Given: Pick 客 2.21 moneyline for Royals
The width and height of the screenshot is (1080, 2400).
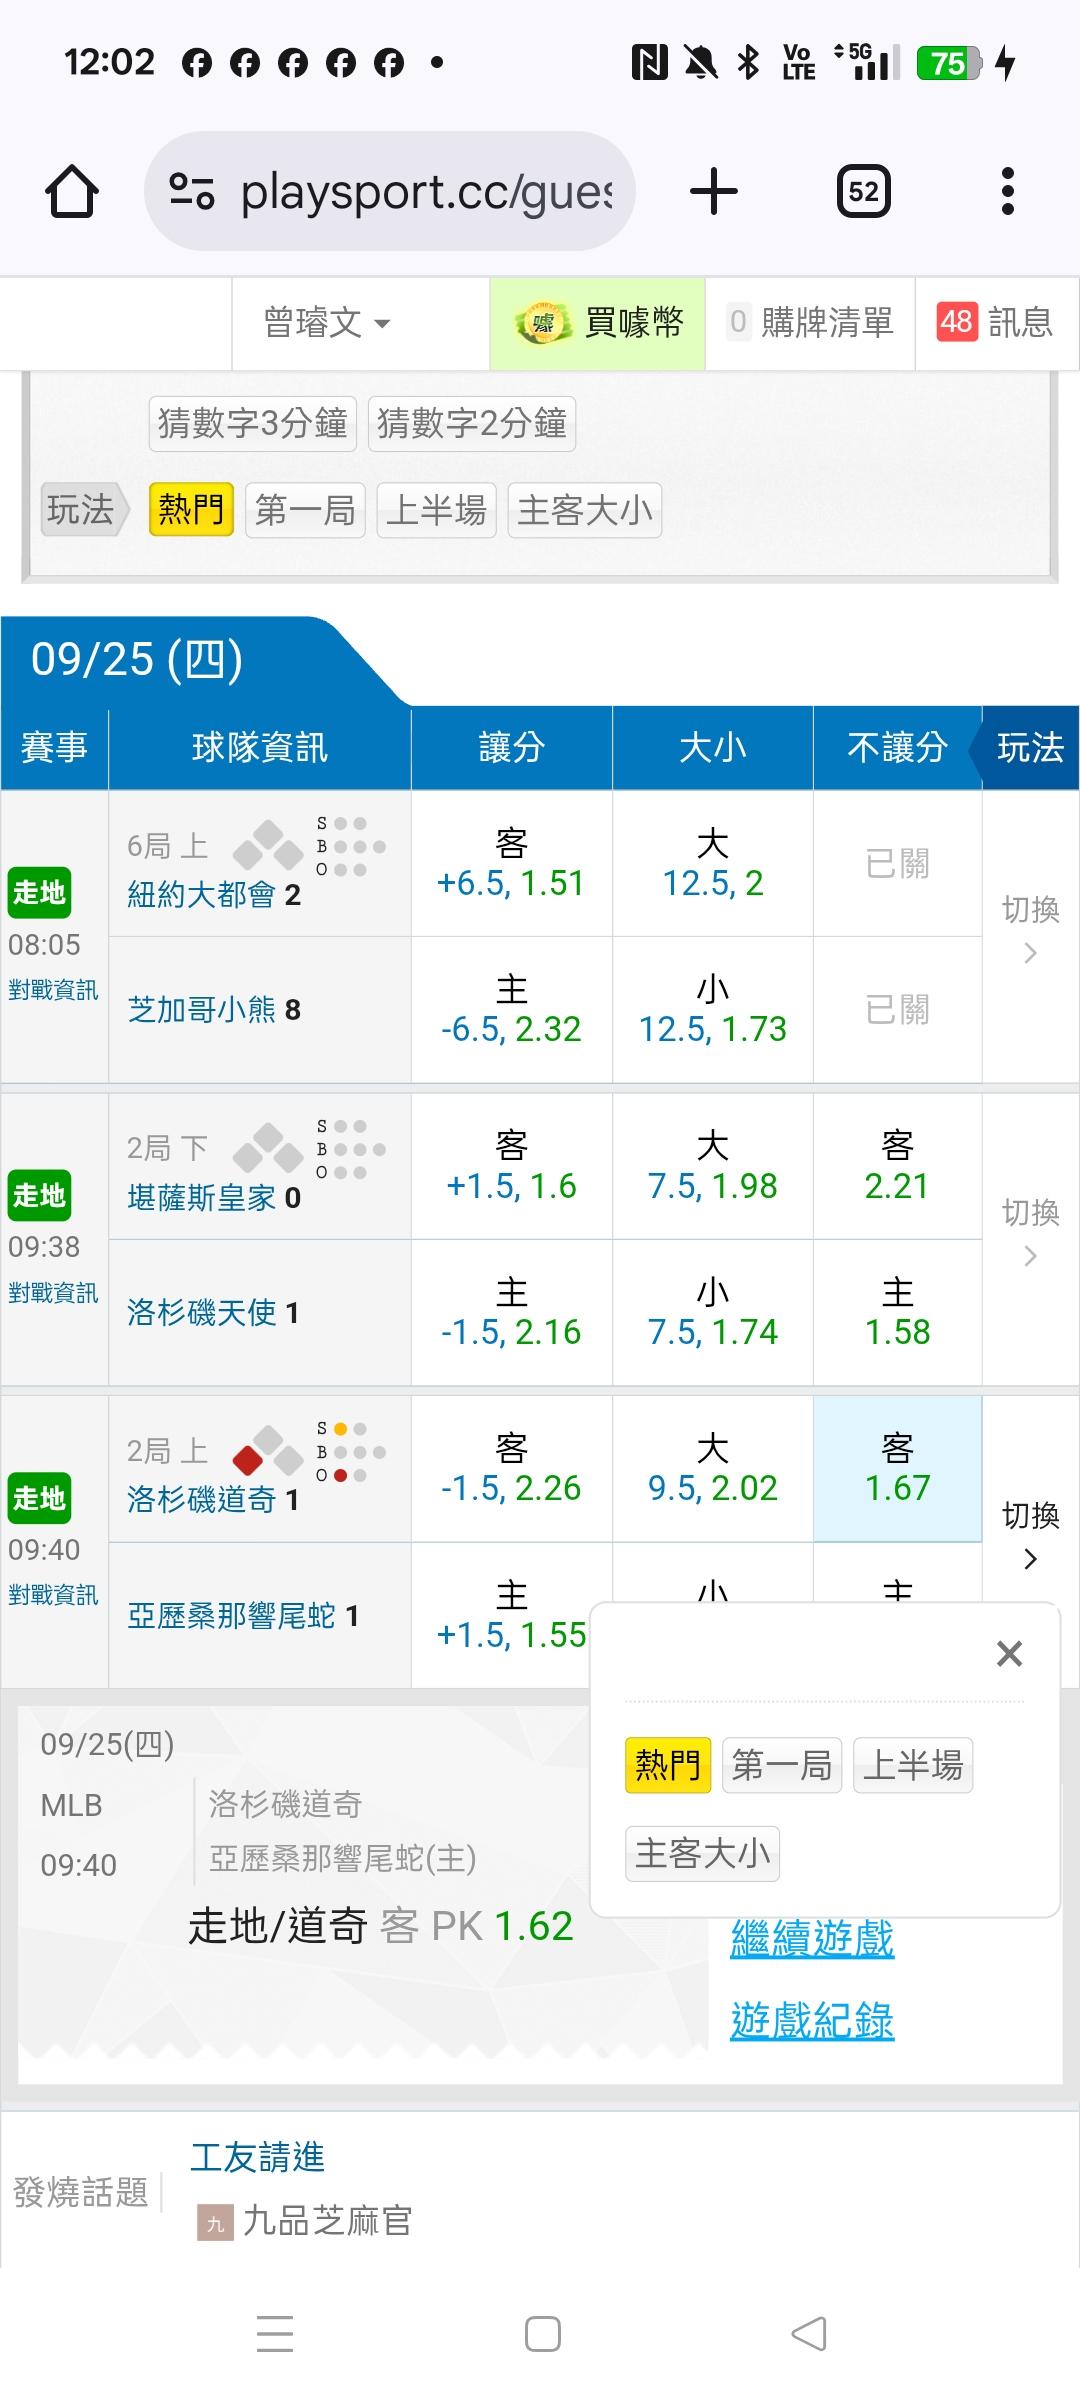Looking at the screenshot, I should (x=897, y=1167).
